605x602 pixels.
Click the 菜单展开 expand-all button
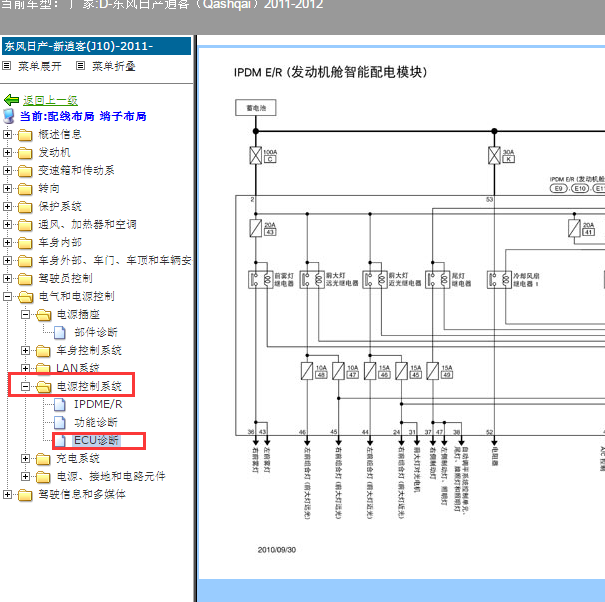(x=40, y=66)
